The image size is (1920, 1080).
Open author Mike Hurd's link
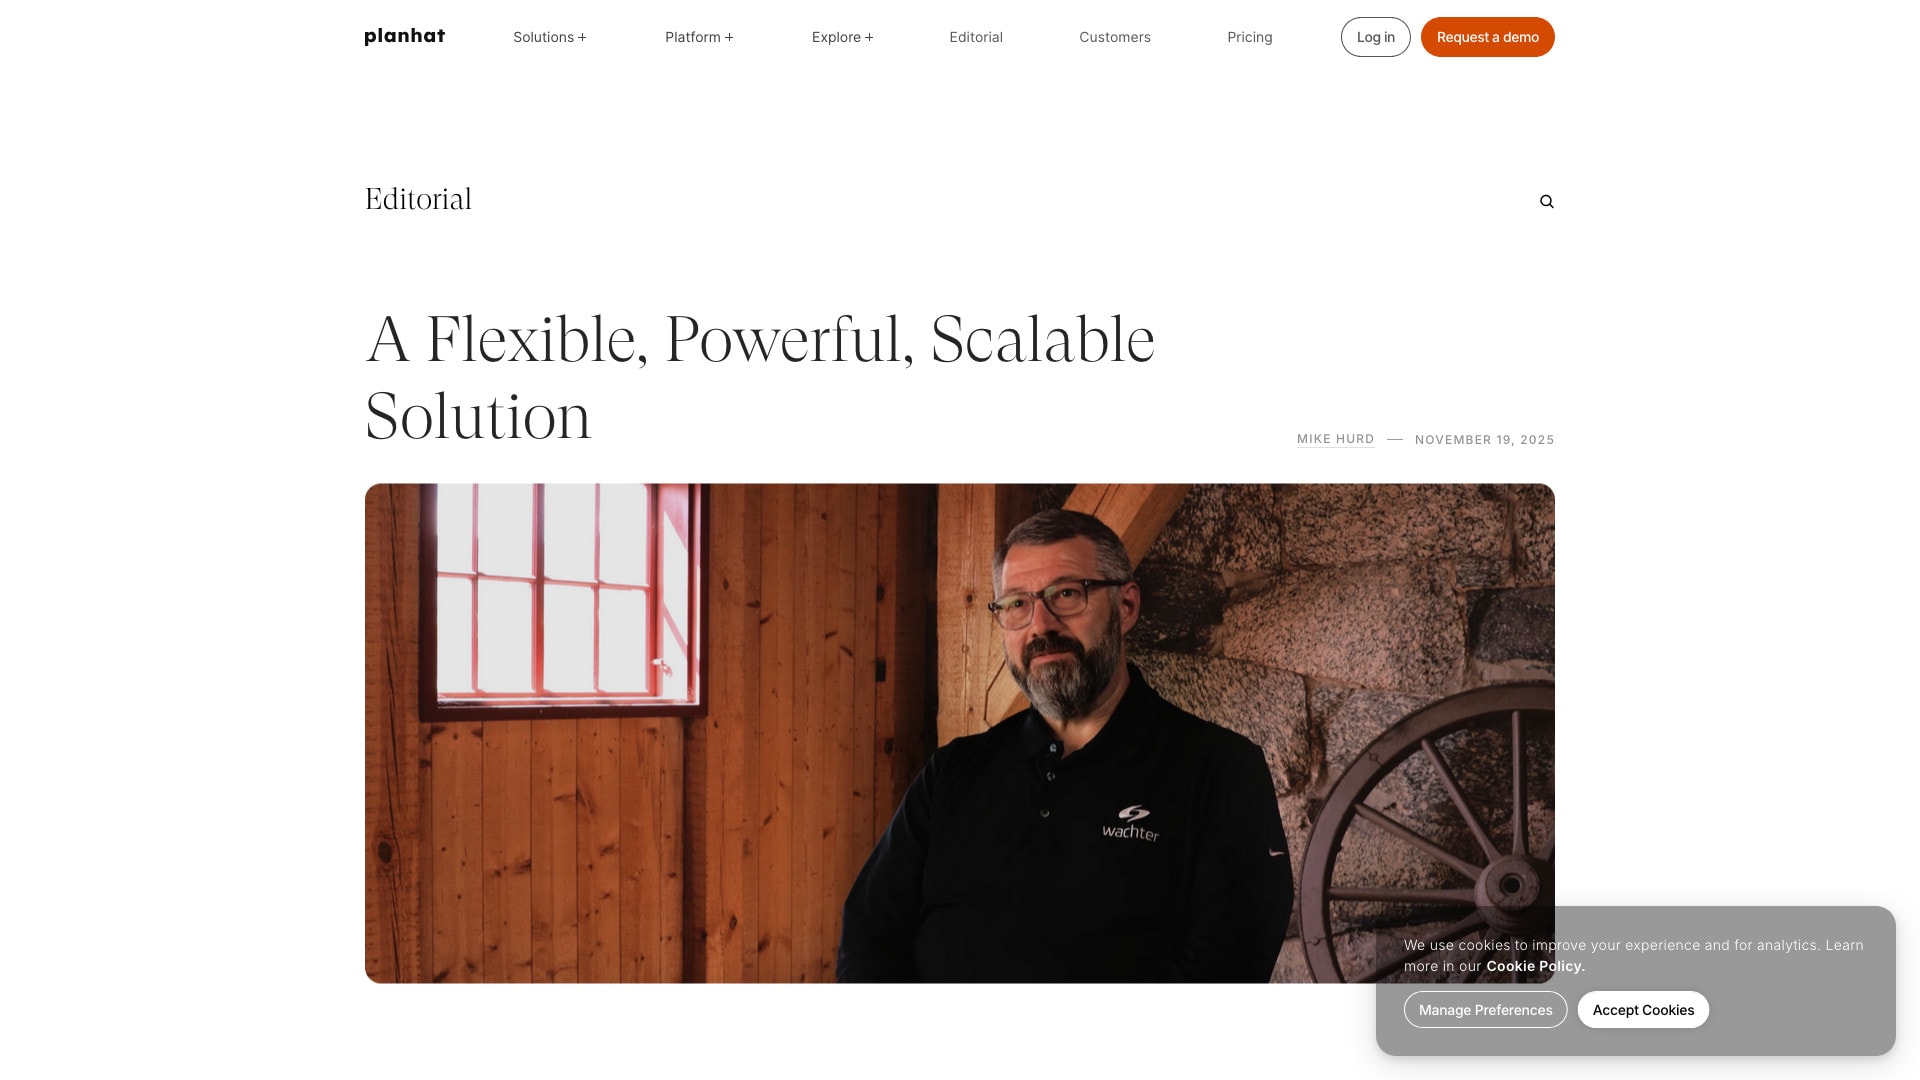click(x=1335, y=439)
